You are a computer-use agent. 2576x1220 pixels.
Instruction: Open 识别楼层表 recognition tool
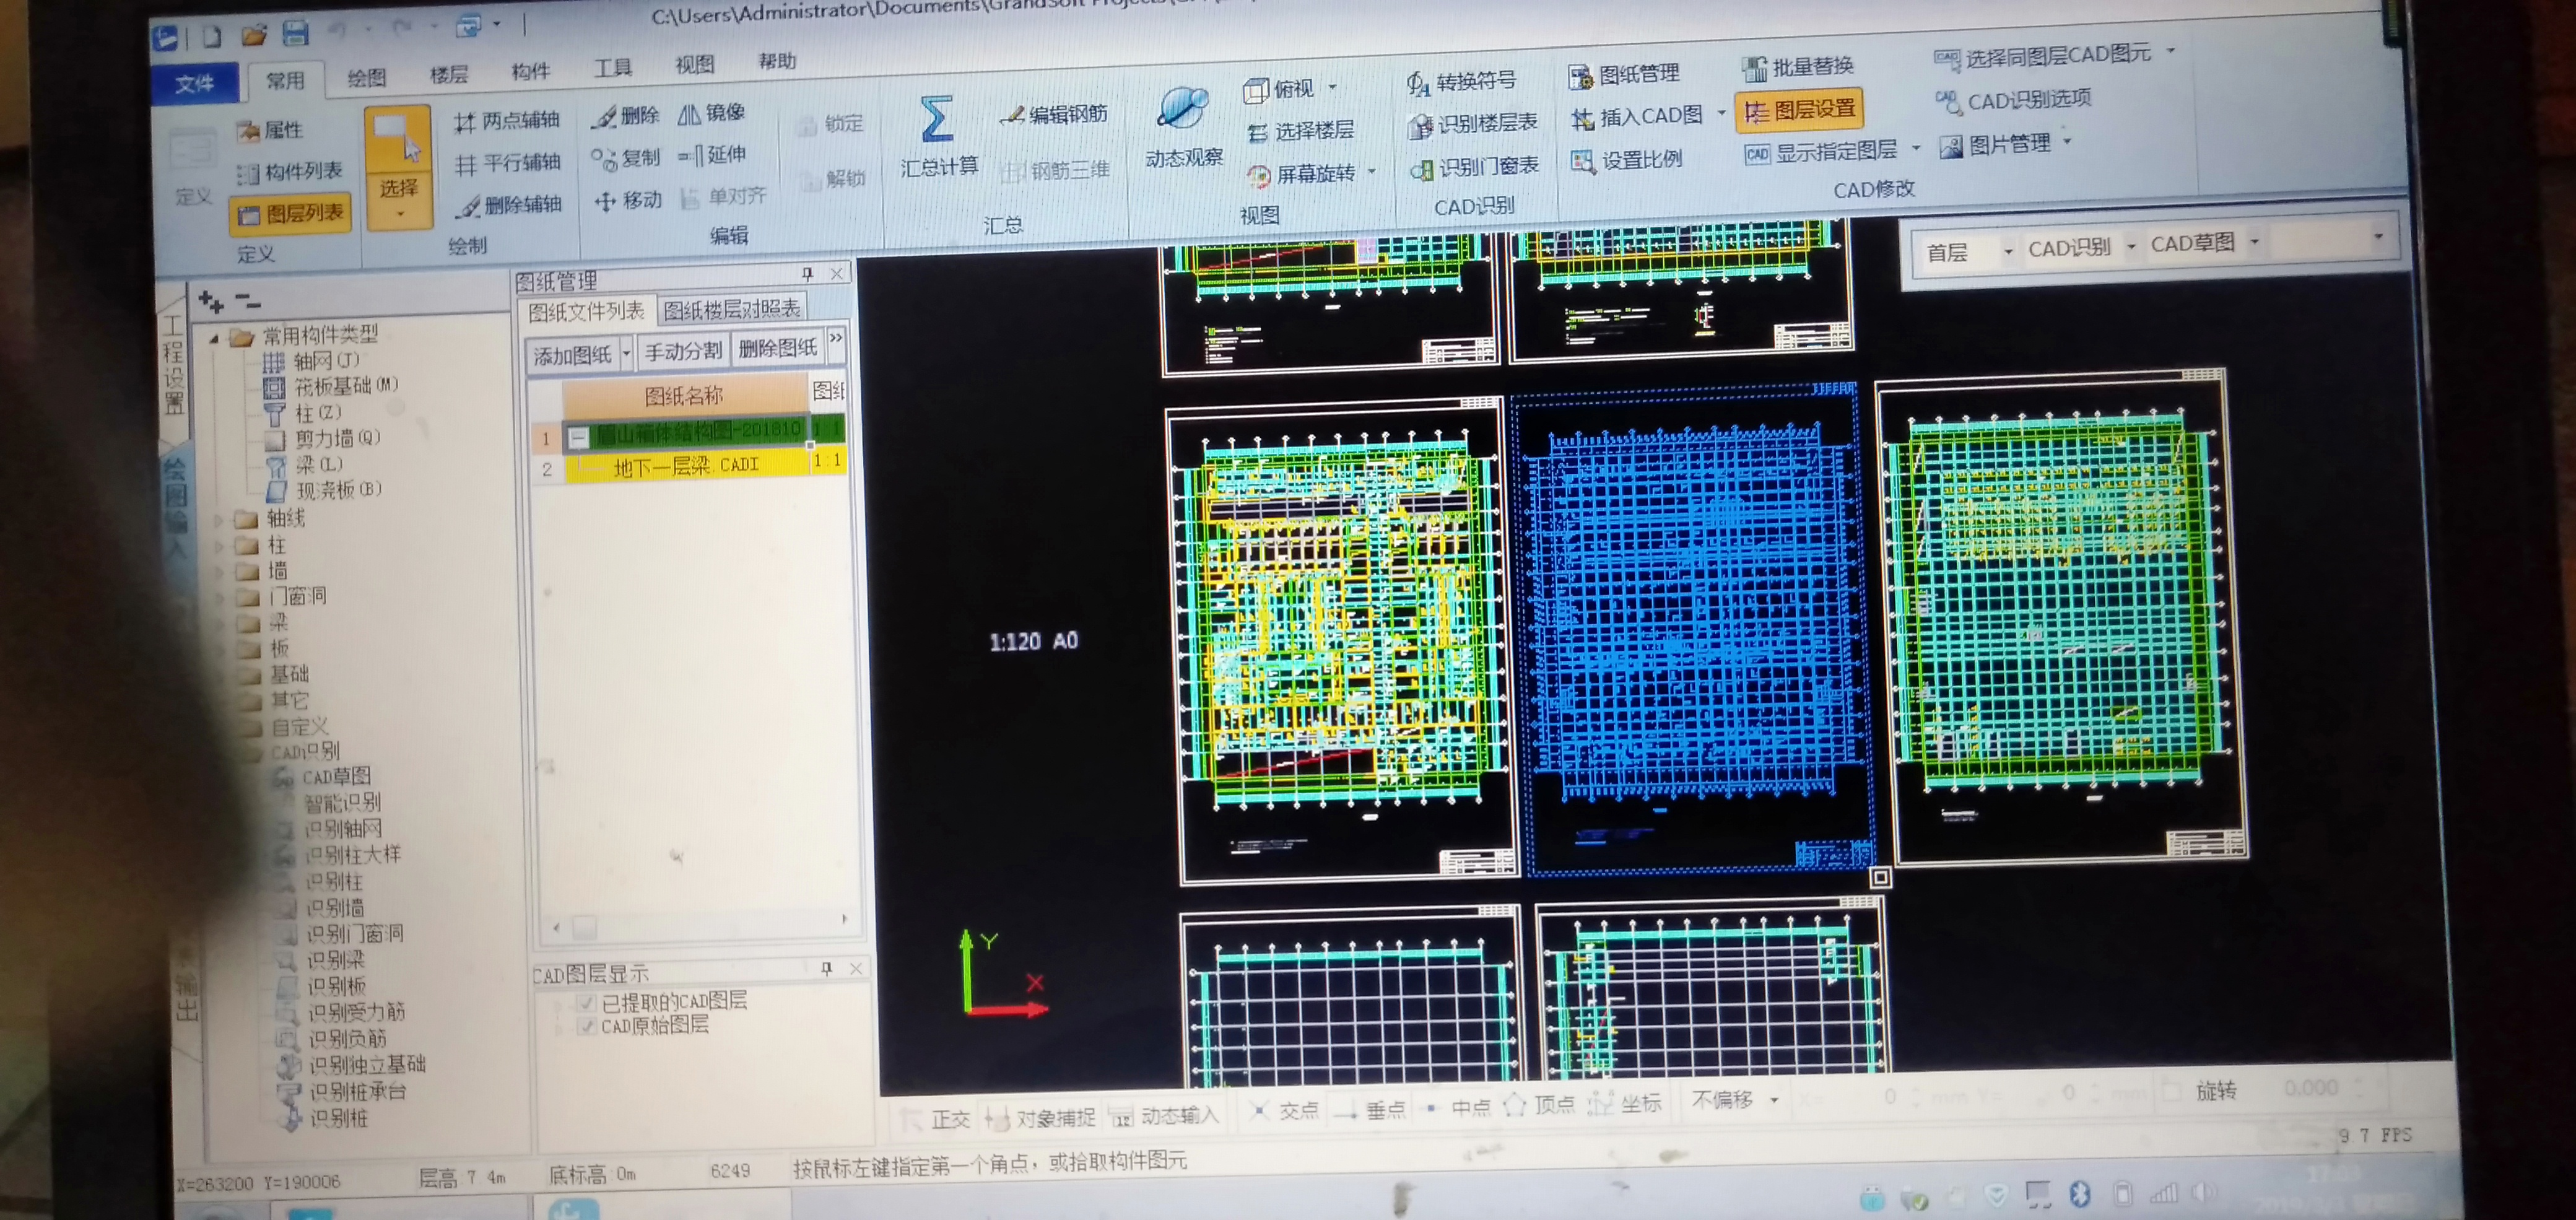[1473, 124]
